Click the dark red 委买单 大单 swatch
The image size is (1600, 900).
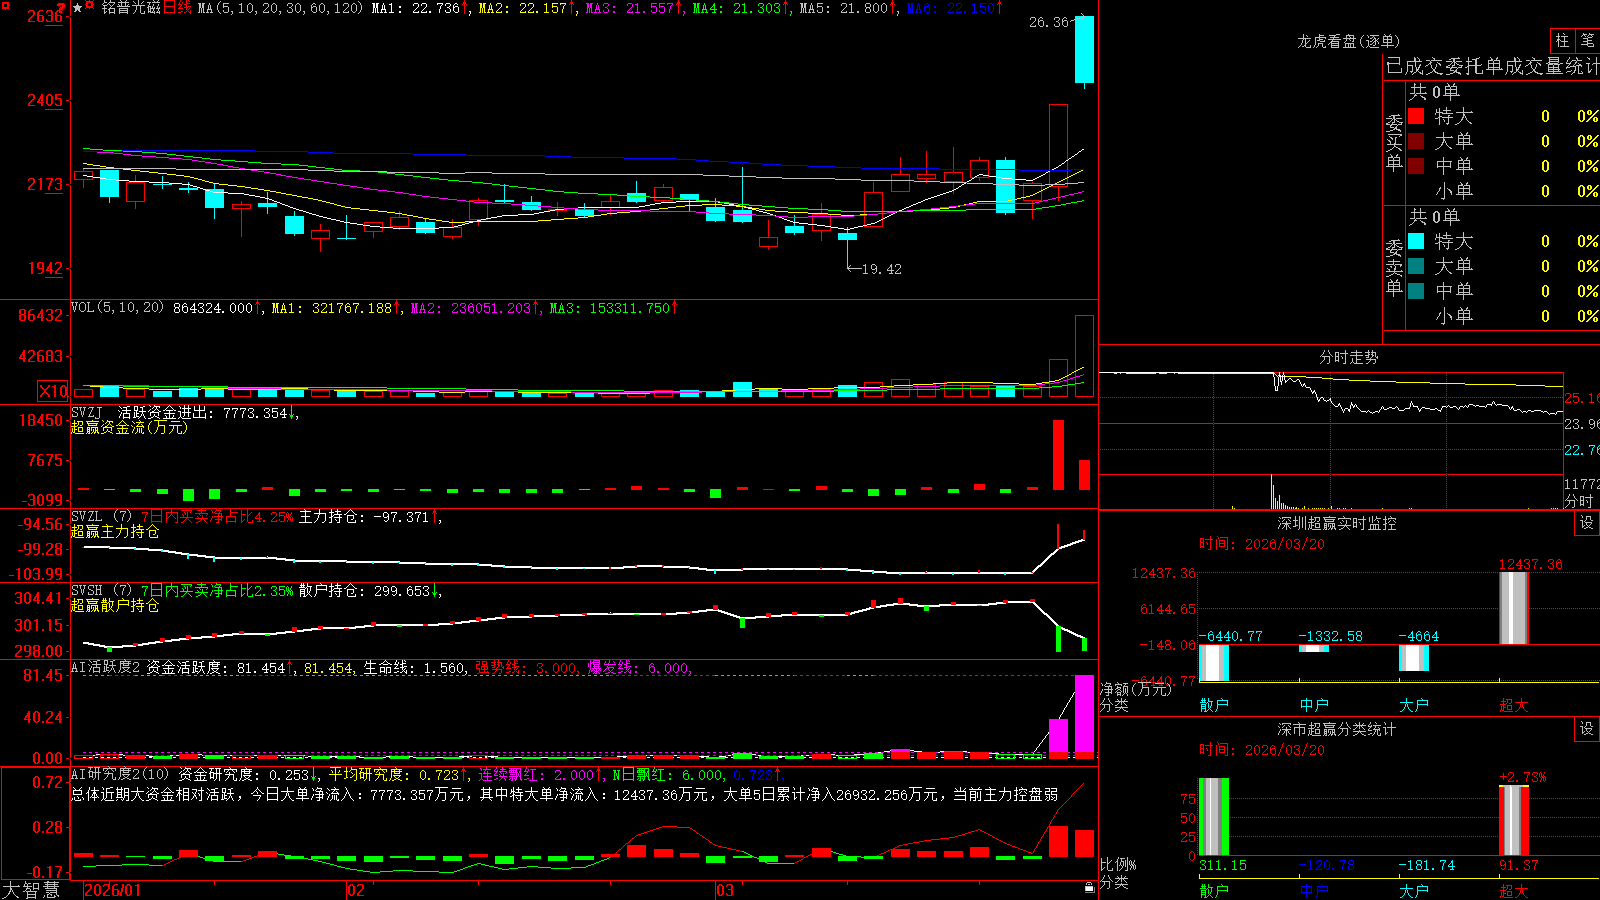point(1416,141)
